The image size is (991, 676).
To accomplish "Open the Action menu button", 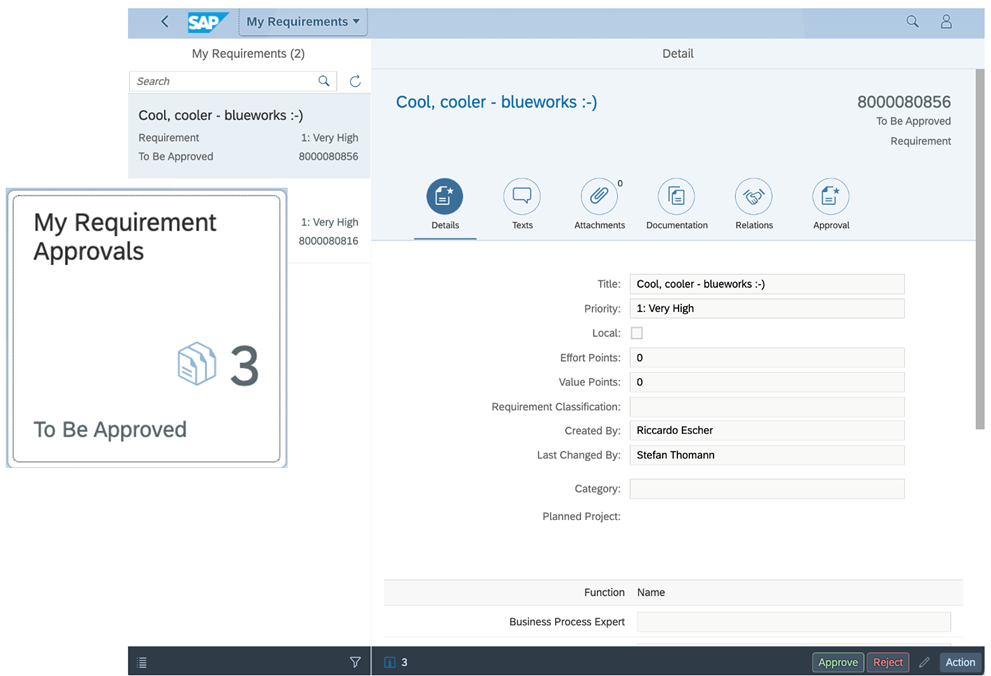I will tap(960, 662).
